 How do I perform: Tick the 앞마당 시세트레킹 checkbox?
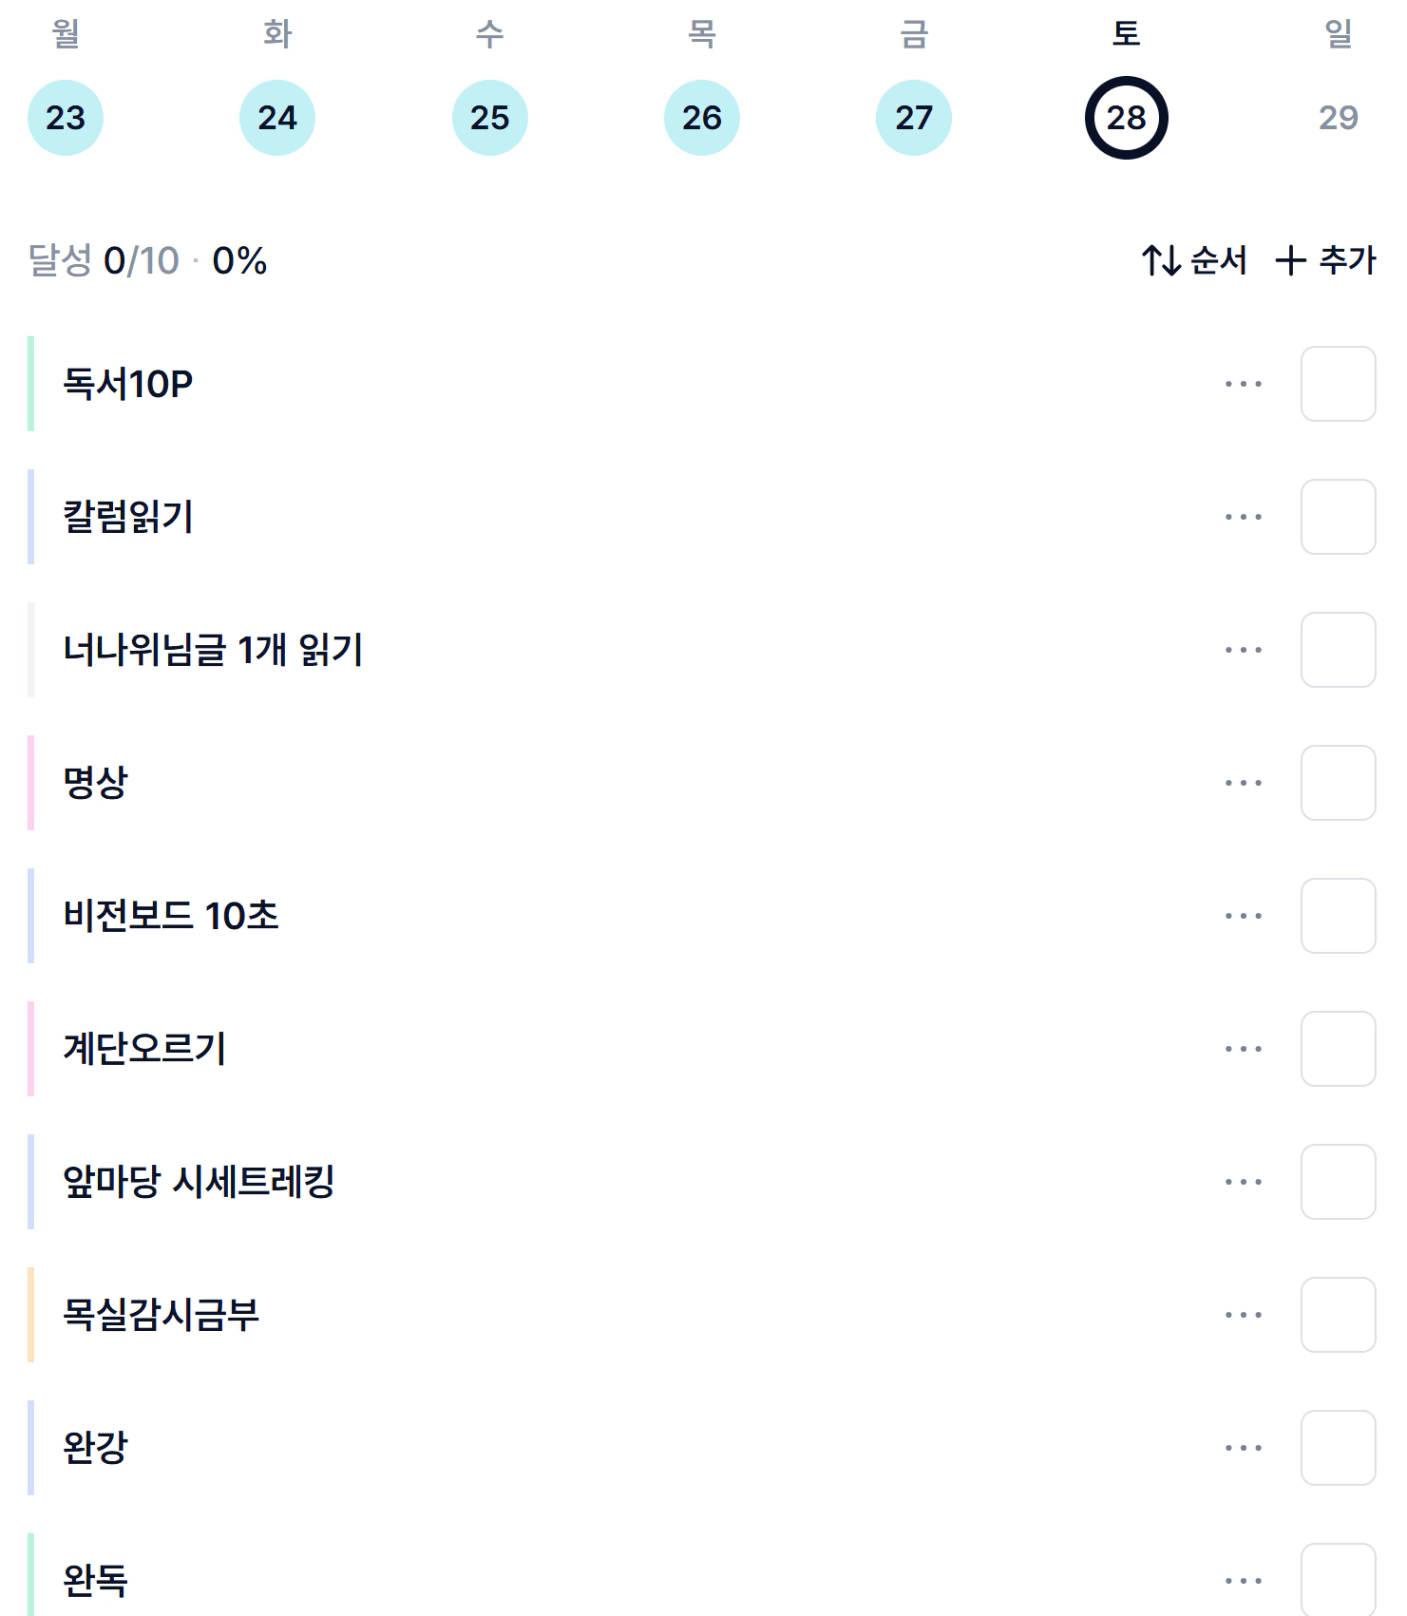coord(1338,1182)
